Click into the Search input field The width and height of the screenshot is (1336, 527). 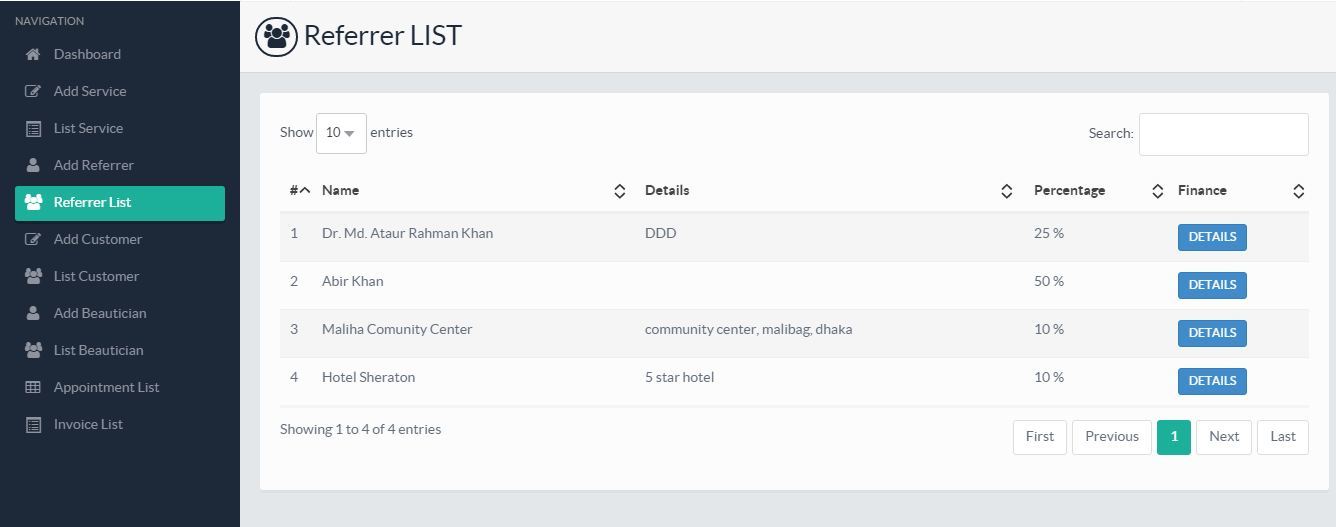[x=1223, y=134]
